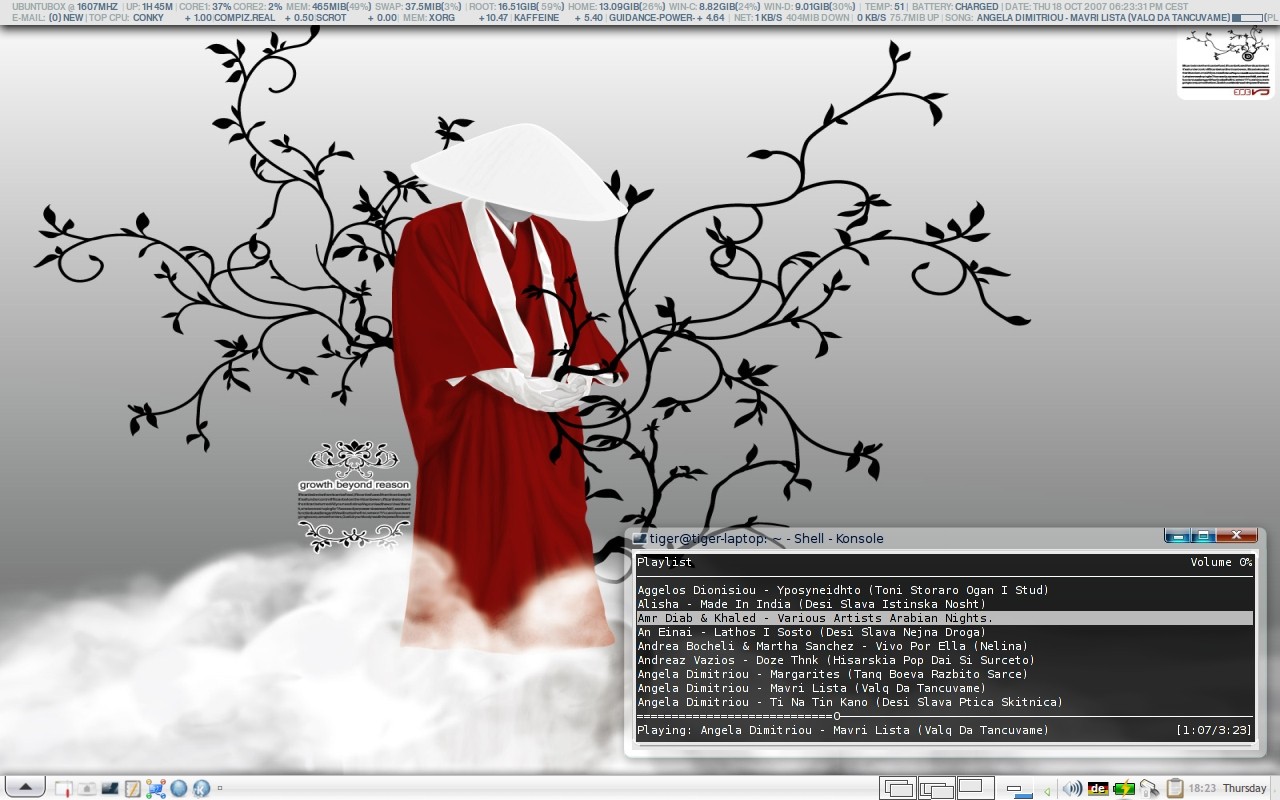This screenshot has height=800, width=1280.
Task: Switch to the second virtual desktop in pager
Action: point(937,788)
